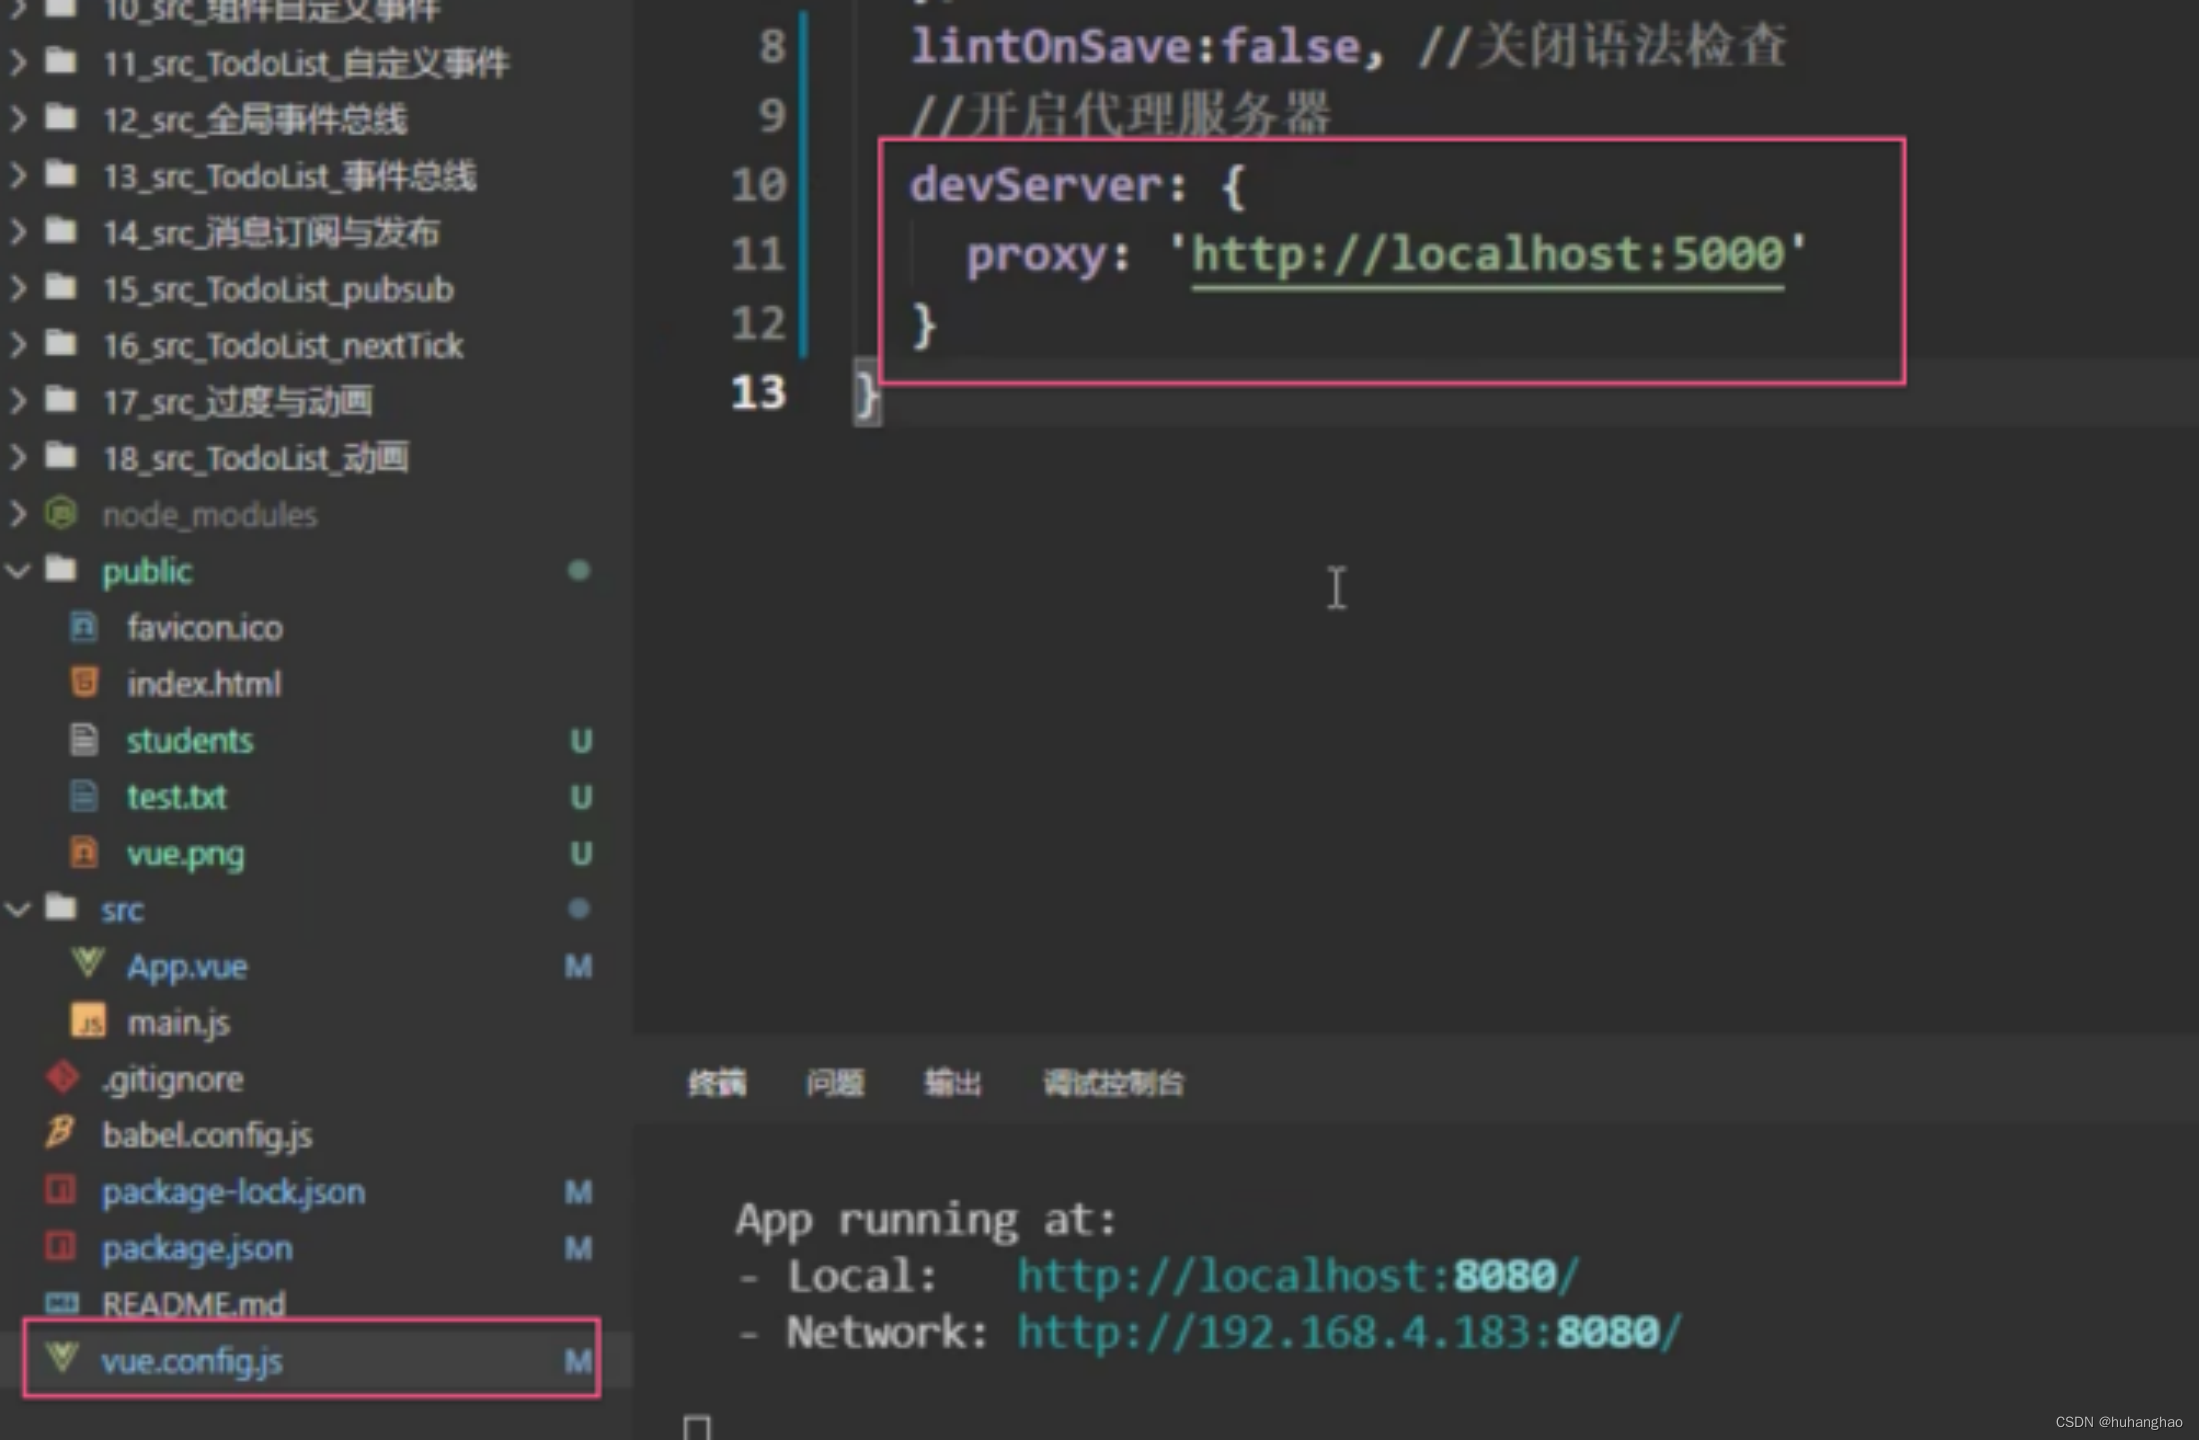Collapse the src folder chevron

[18, 909]
